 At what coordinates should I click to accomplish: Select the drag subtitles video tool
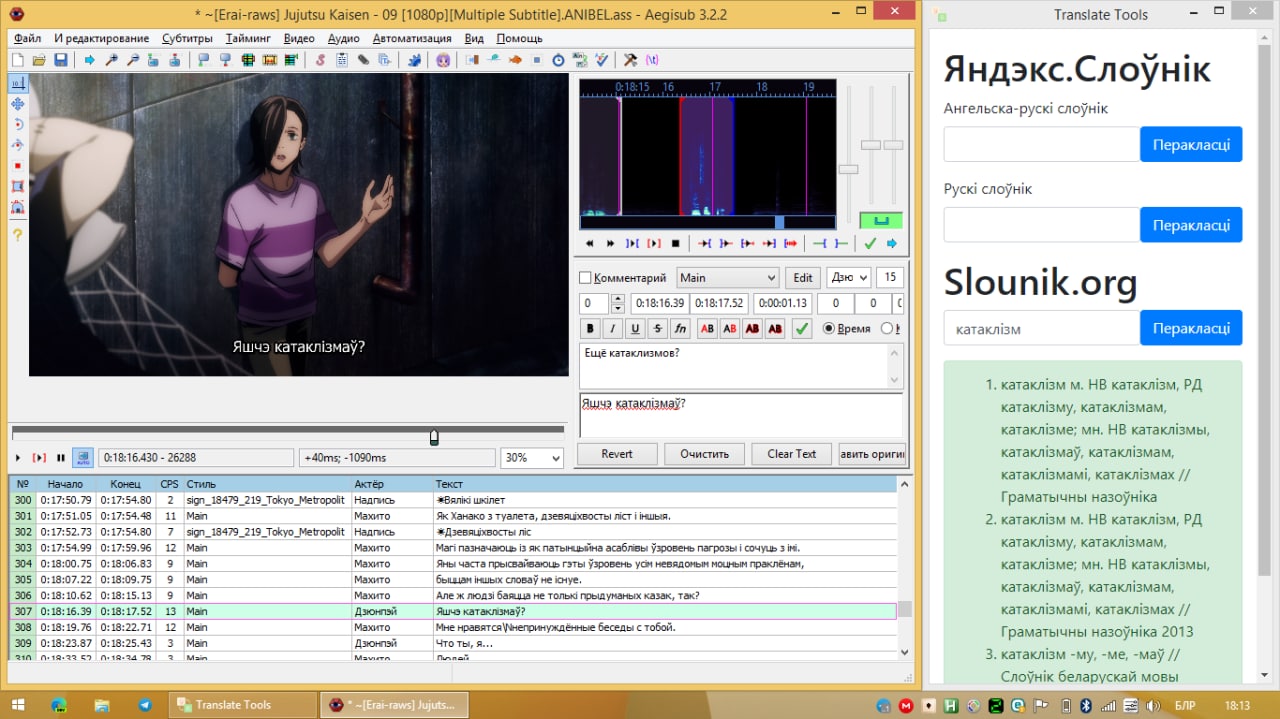17,104
